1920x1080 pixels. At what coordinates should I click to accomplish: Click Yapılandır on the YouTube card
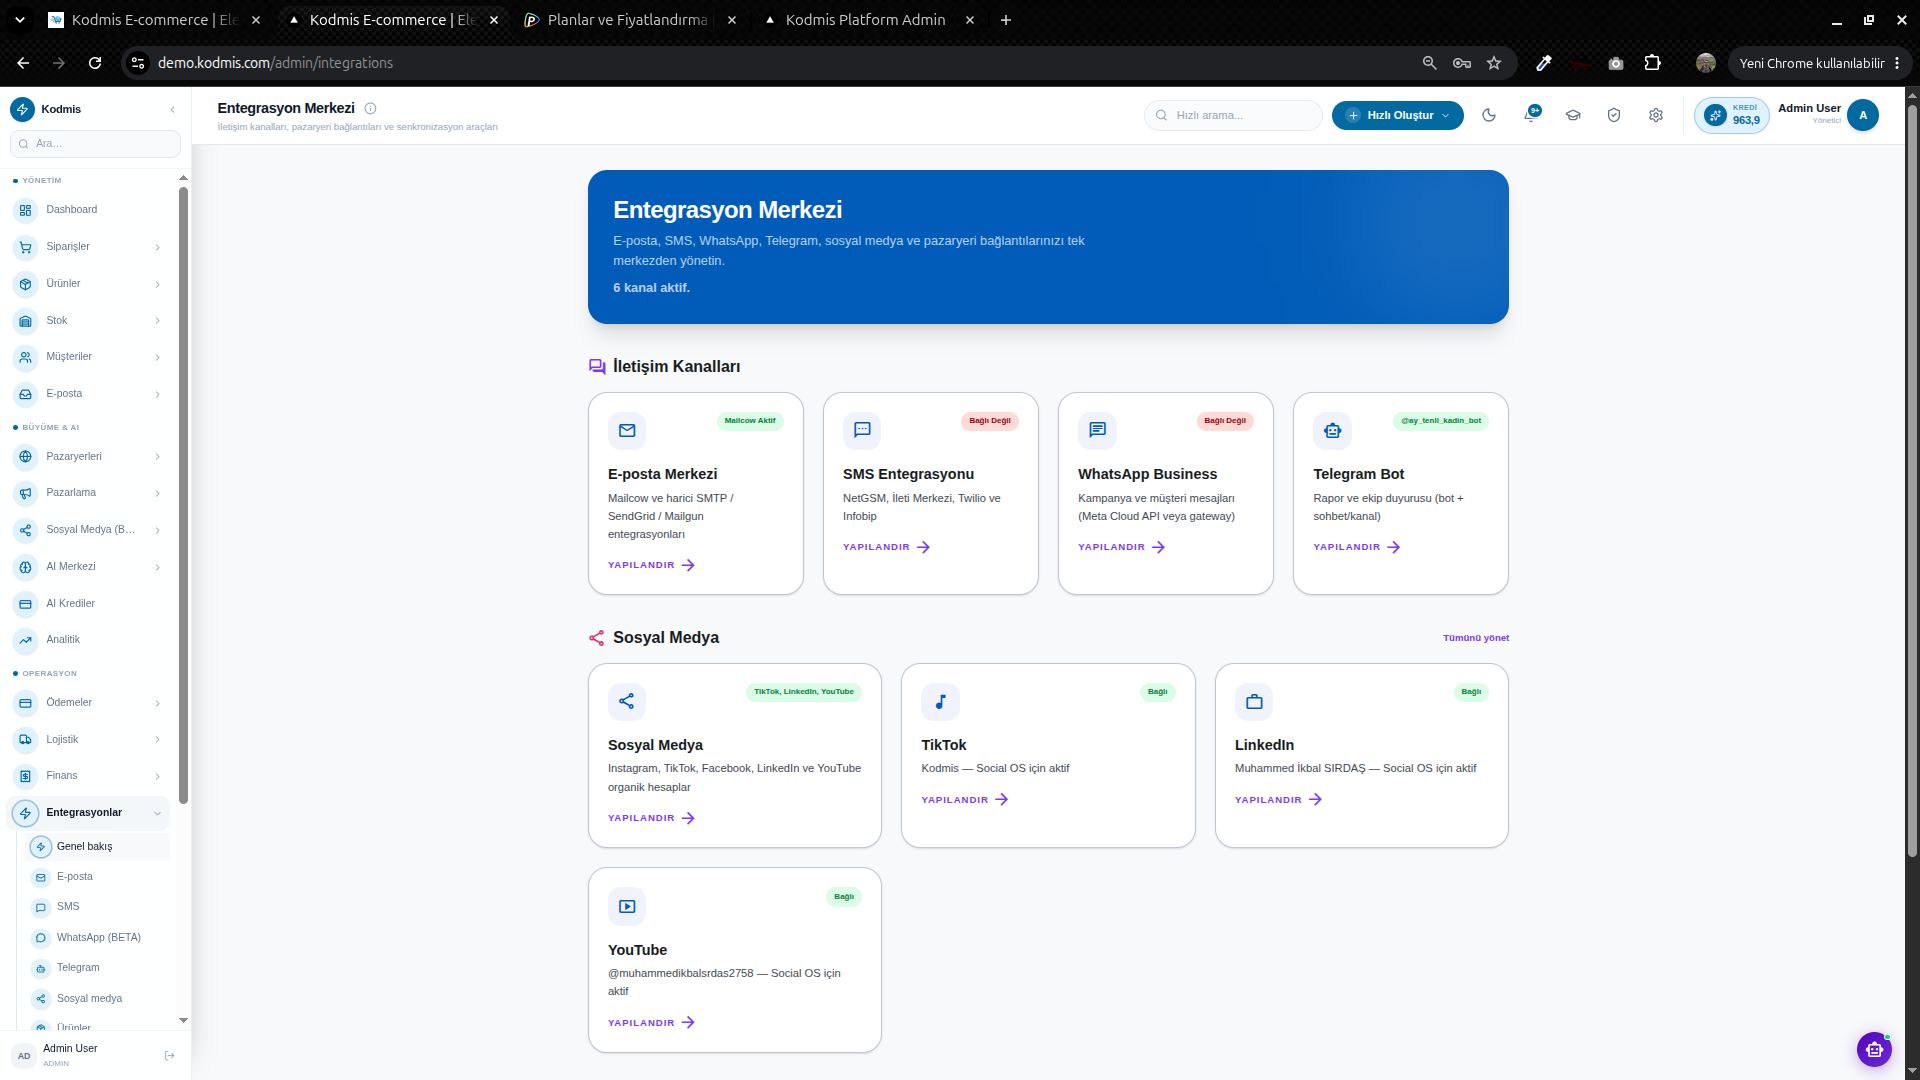point(651,1023)
